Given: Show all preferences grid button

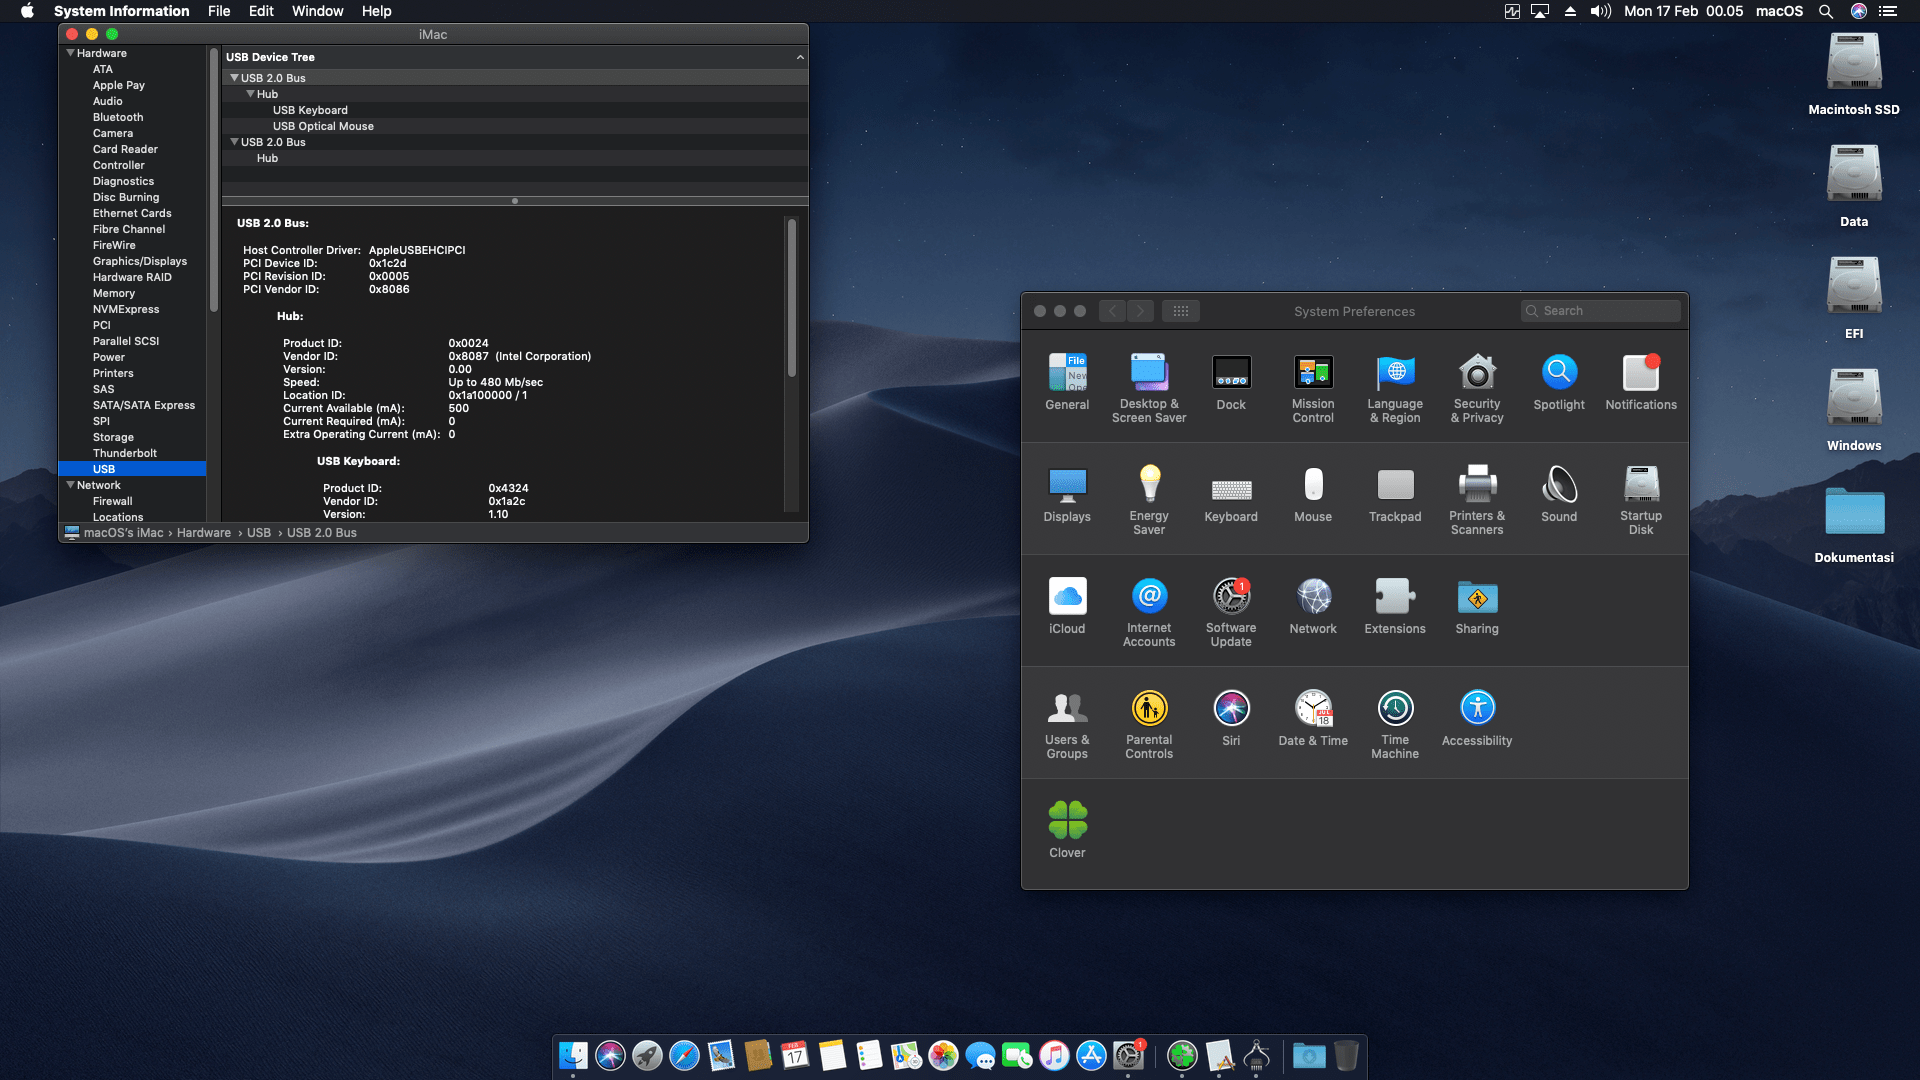Looking at the screenshot, I should coord(1181,311).
